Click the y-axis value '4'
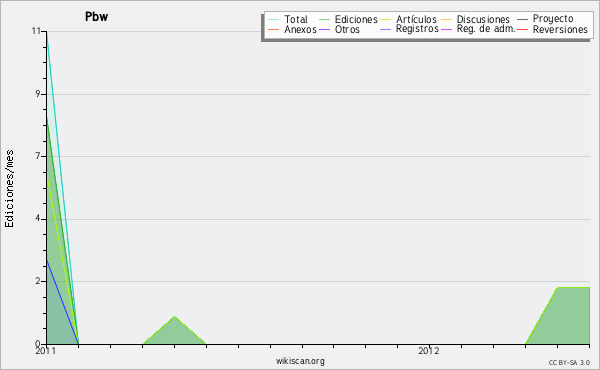The width and height of the screenshot is (600, 370). pyautogui.click(x=38, y=218)
